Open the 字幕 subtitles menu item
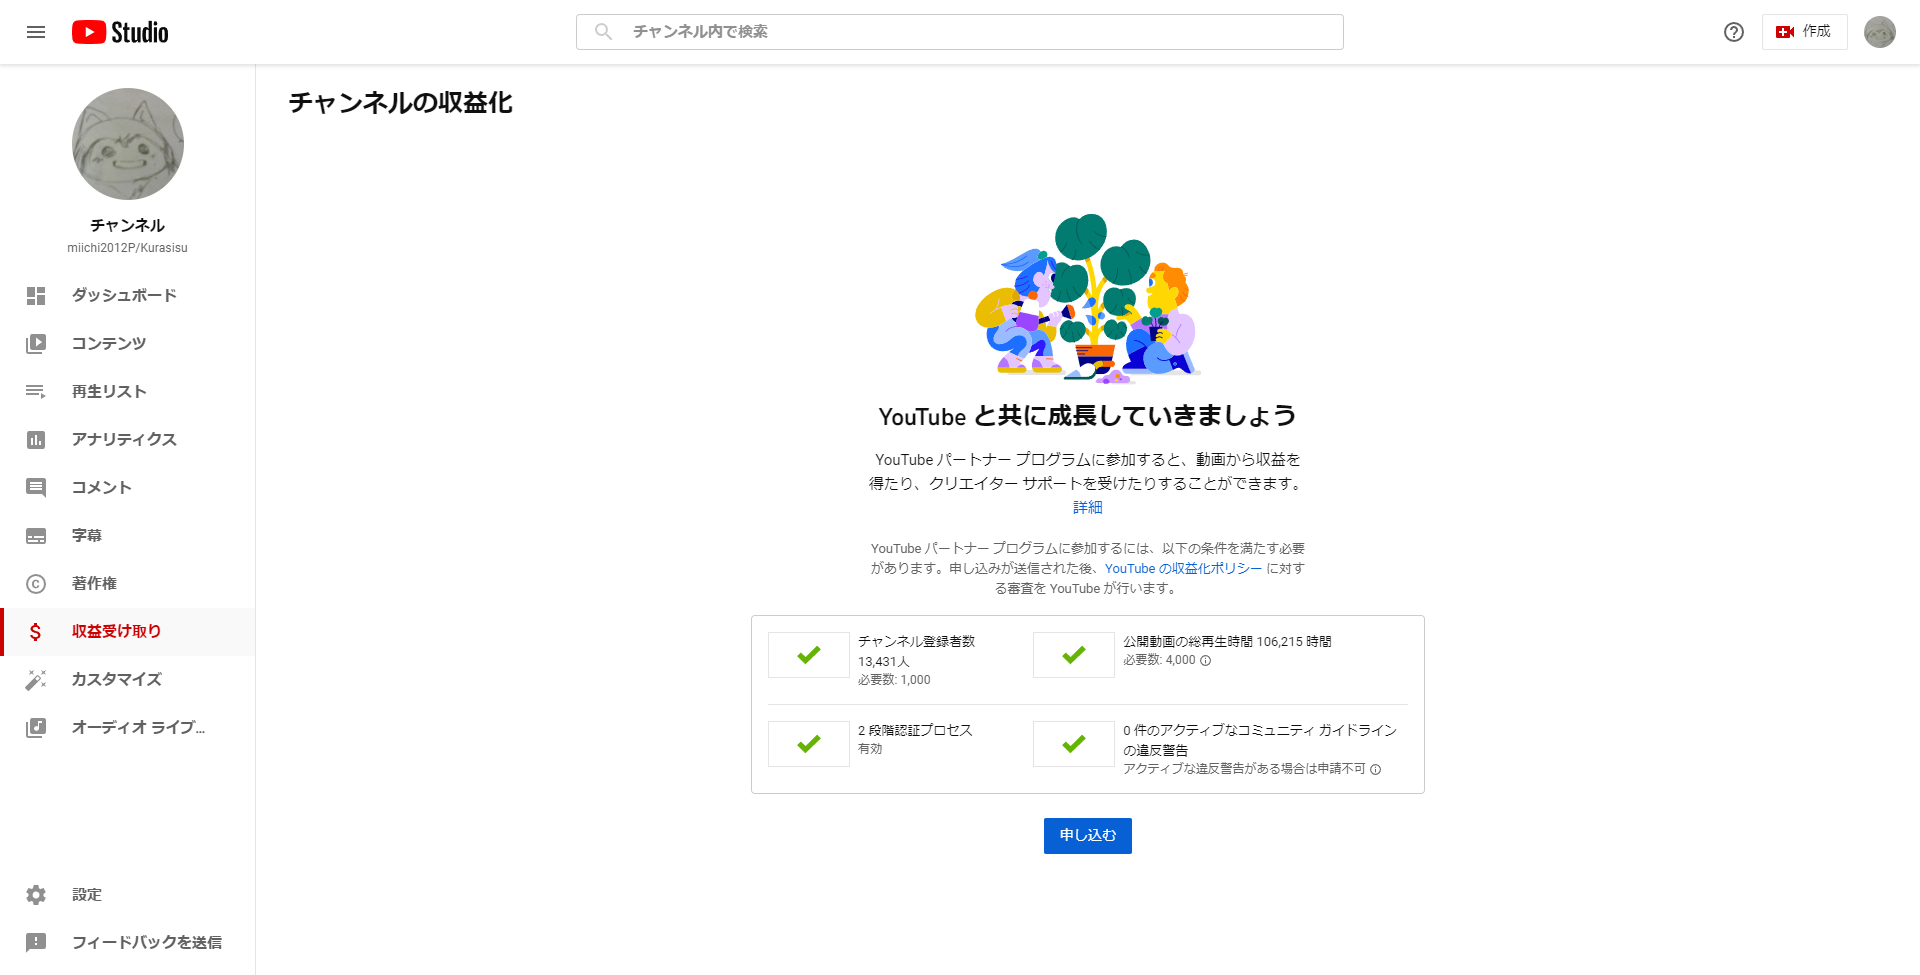The image size is (1920, 975). click(x=128, y=536)
